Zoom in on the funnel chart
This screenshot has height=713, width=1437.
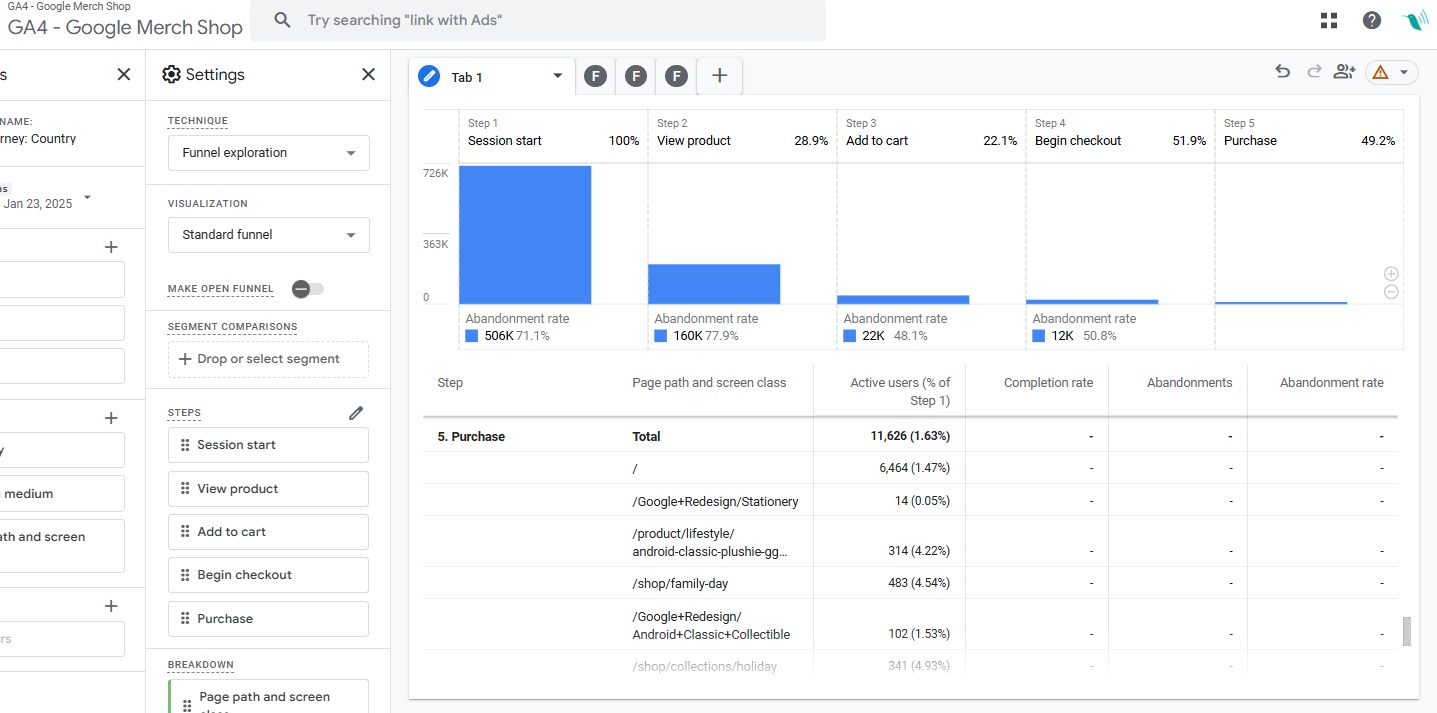(x=1391, y=274)
